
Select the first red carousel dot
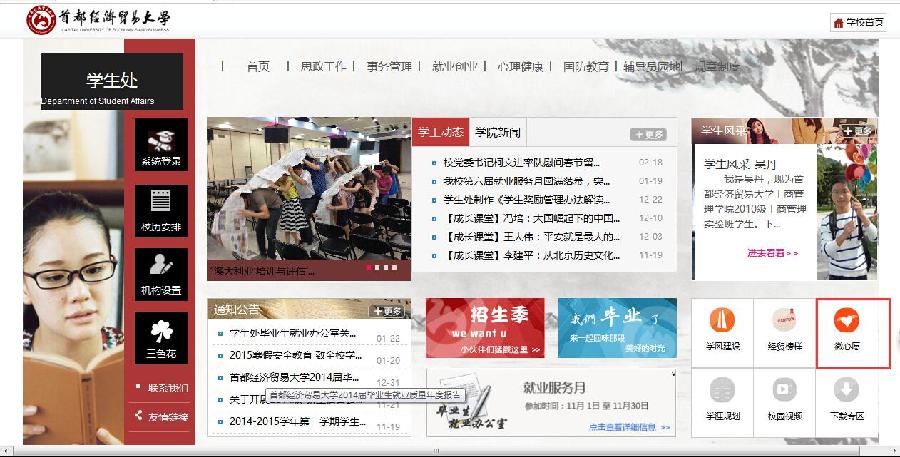tap(368, 268)
